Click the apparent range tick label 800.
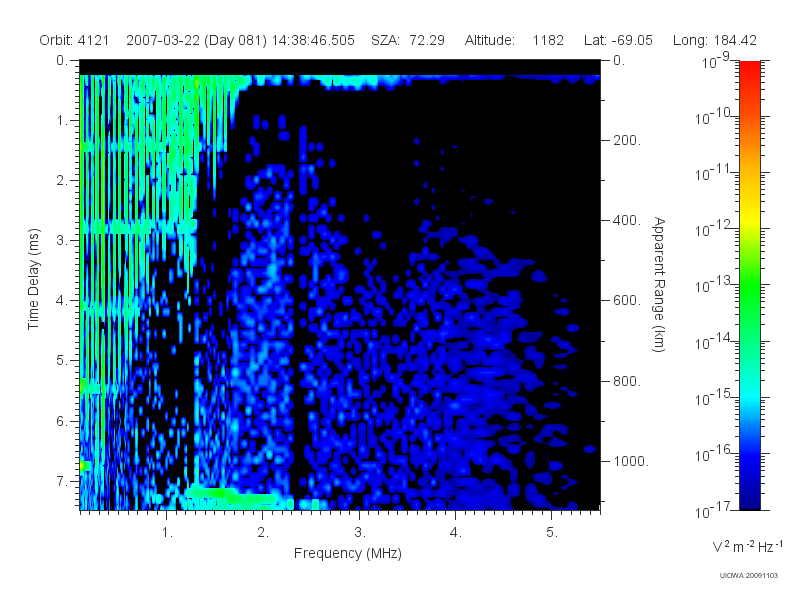The image size is (800, 600). 627,381
